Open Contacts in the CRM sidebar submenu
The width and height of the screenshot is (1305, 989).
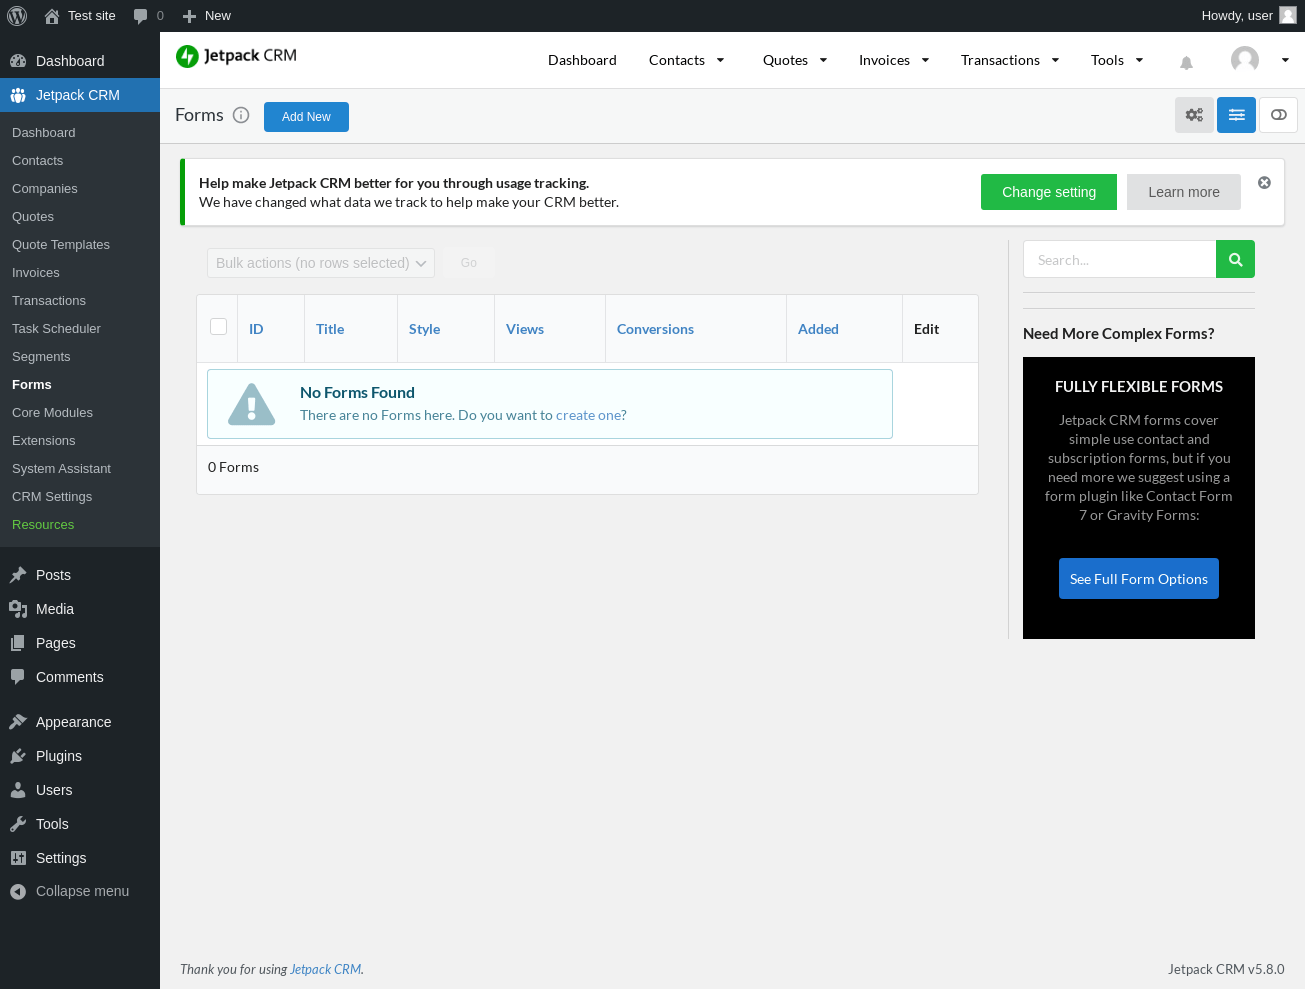click(37, 161)
